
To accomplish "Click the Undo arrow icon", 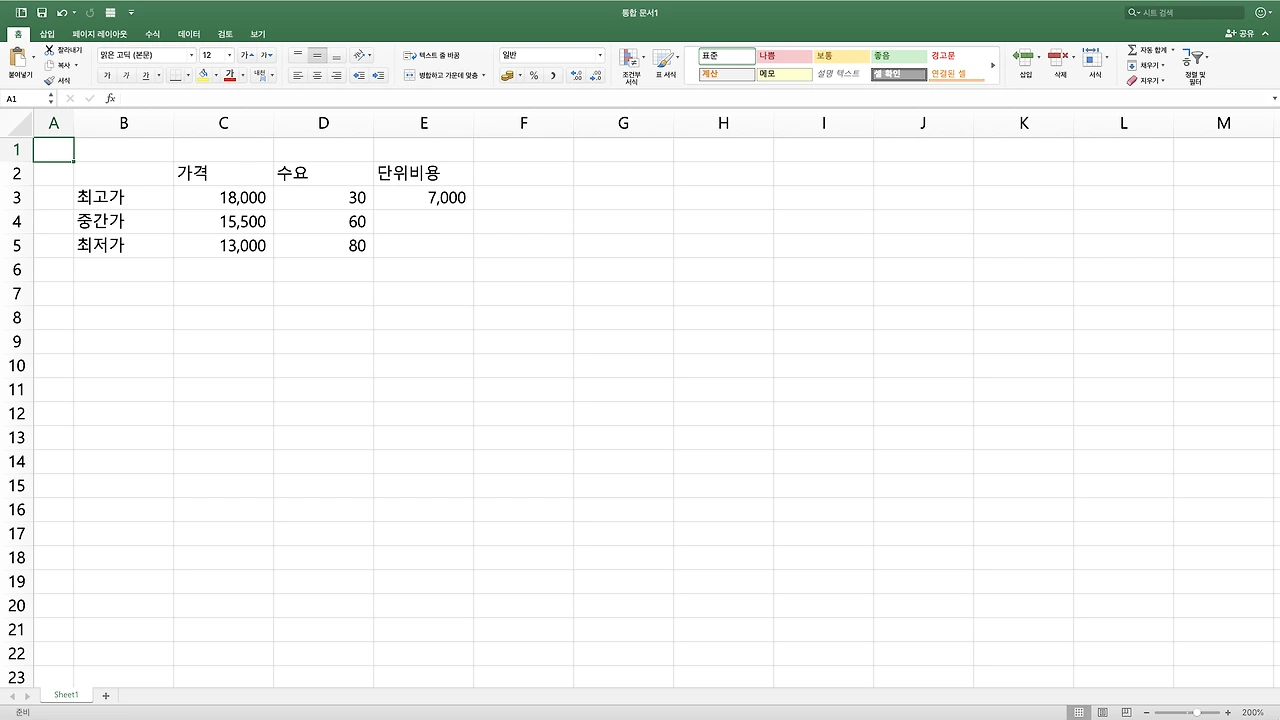I will click(62, 13).
